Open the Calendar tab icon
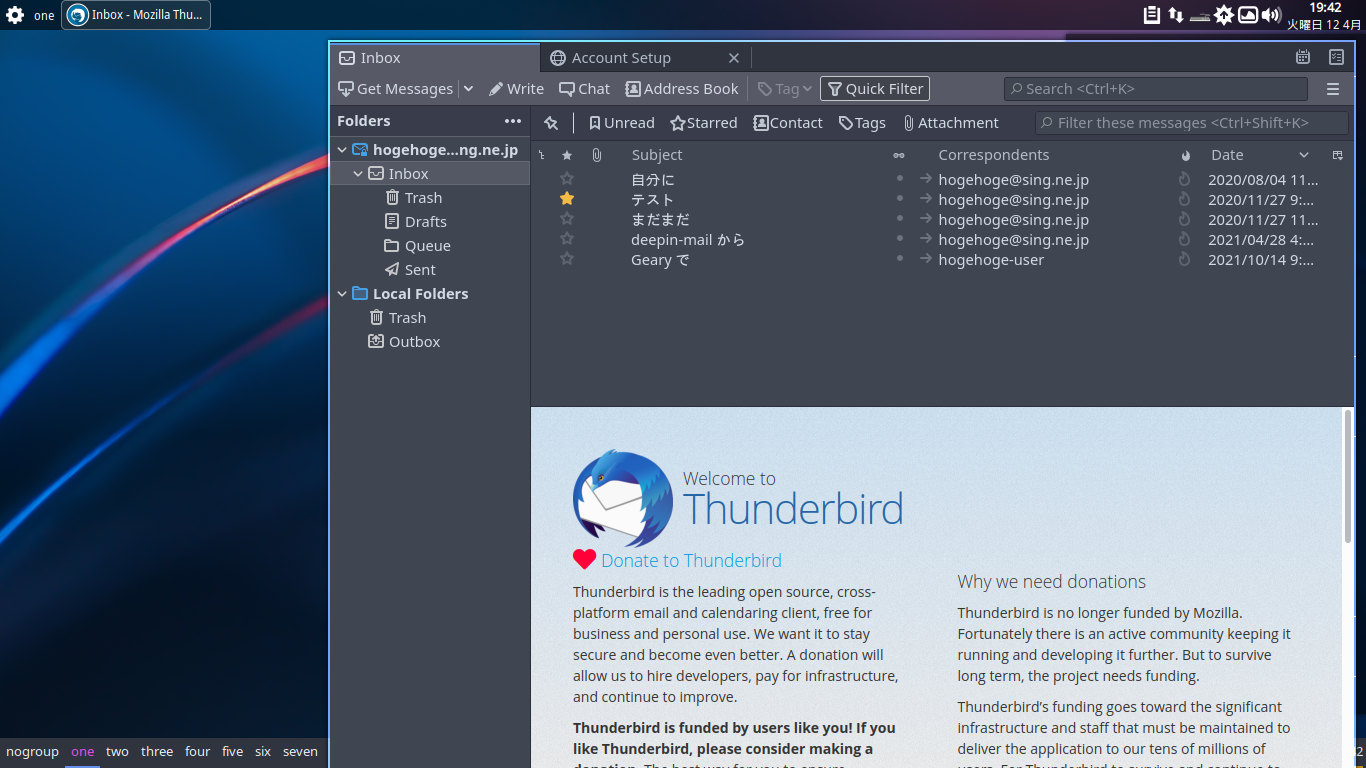 pyautogui.click(x=1303, y=57)
